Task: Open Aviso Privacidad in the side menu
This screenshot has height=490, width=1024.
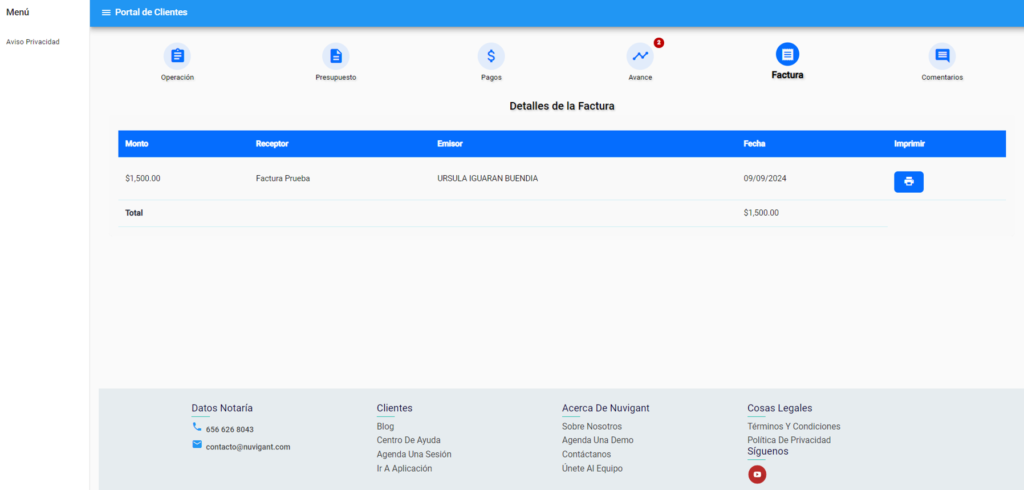Action: coord(33,42)
